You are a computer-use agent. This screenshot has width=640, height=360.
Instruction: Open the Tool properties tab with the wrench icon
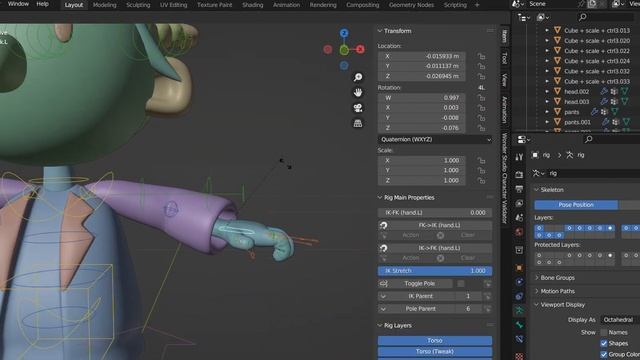[519, 157]
